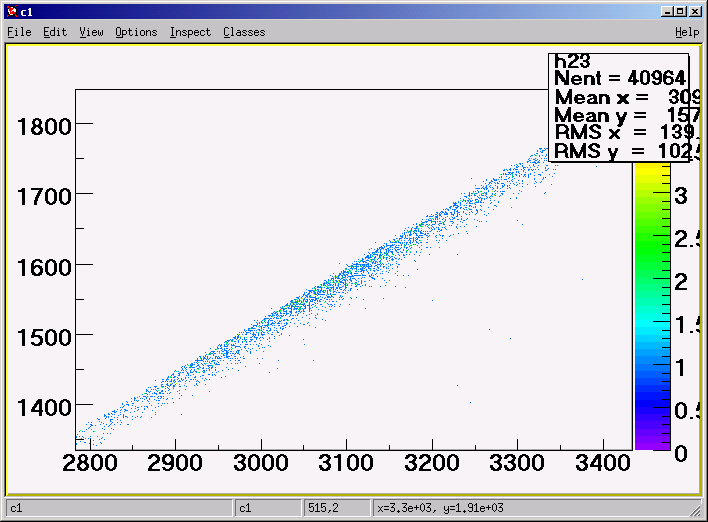Viewport: 708px width, 522px height.
Task: Maximize the c1 canvas window
Action: [x=680, y=12]
